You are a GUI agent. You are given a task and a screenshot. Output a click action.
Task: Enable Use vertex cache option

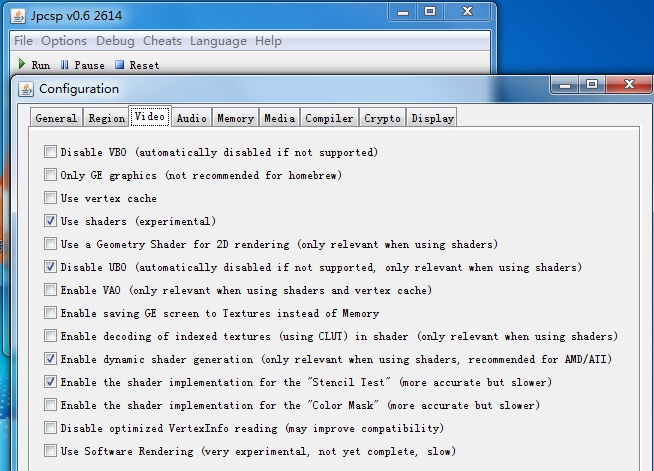pyautogui.click(x=50, y=198)
